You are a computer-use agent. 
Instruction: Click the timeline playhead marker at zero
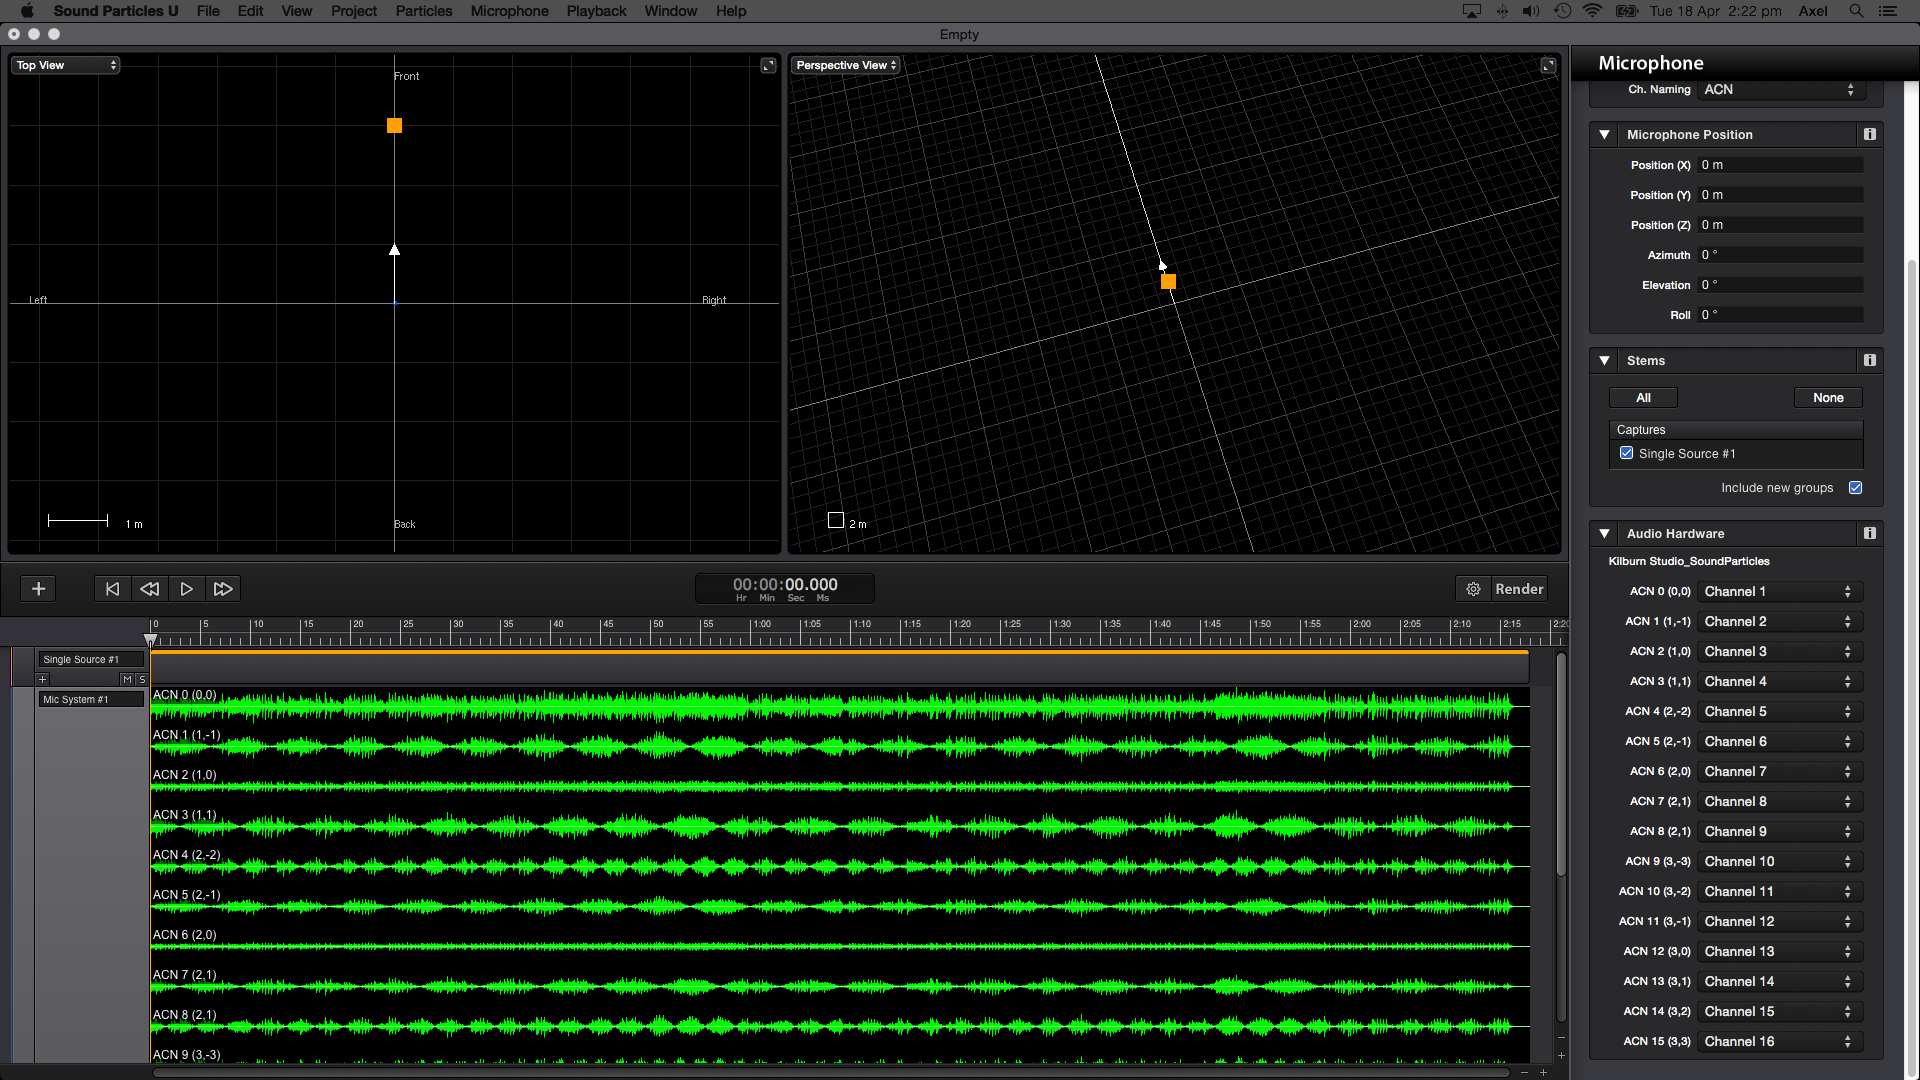pos(150,640)
